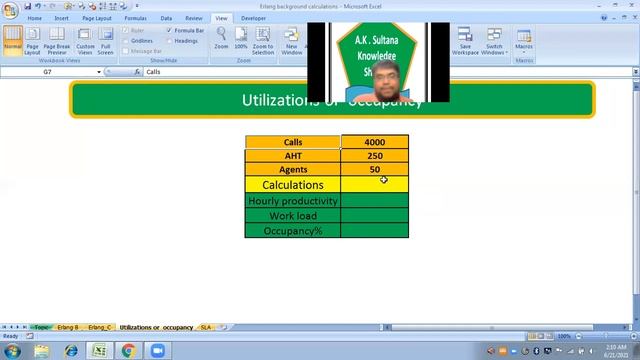Click the Name Box showing G7
Image resolution: width=640 pixels, height=360 pixels.
[x=48, y=72]
